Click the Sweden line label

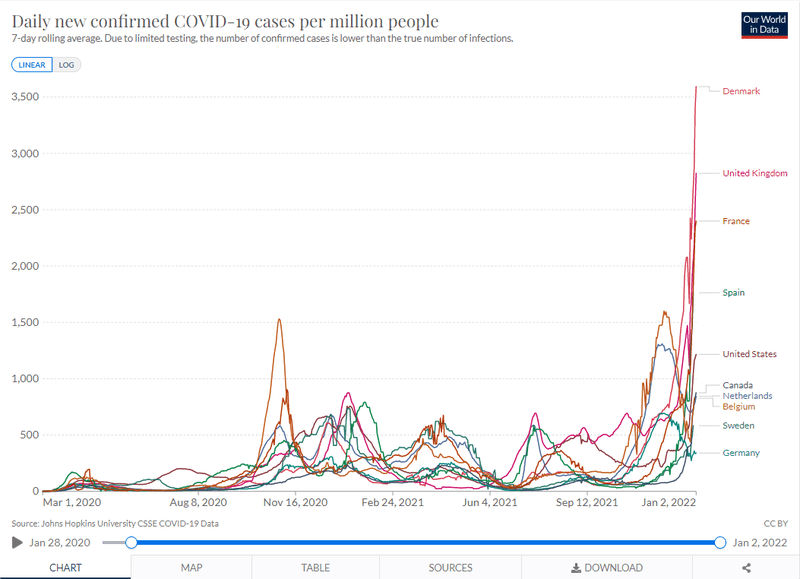738,425
